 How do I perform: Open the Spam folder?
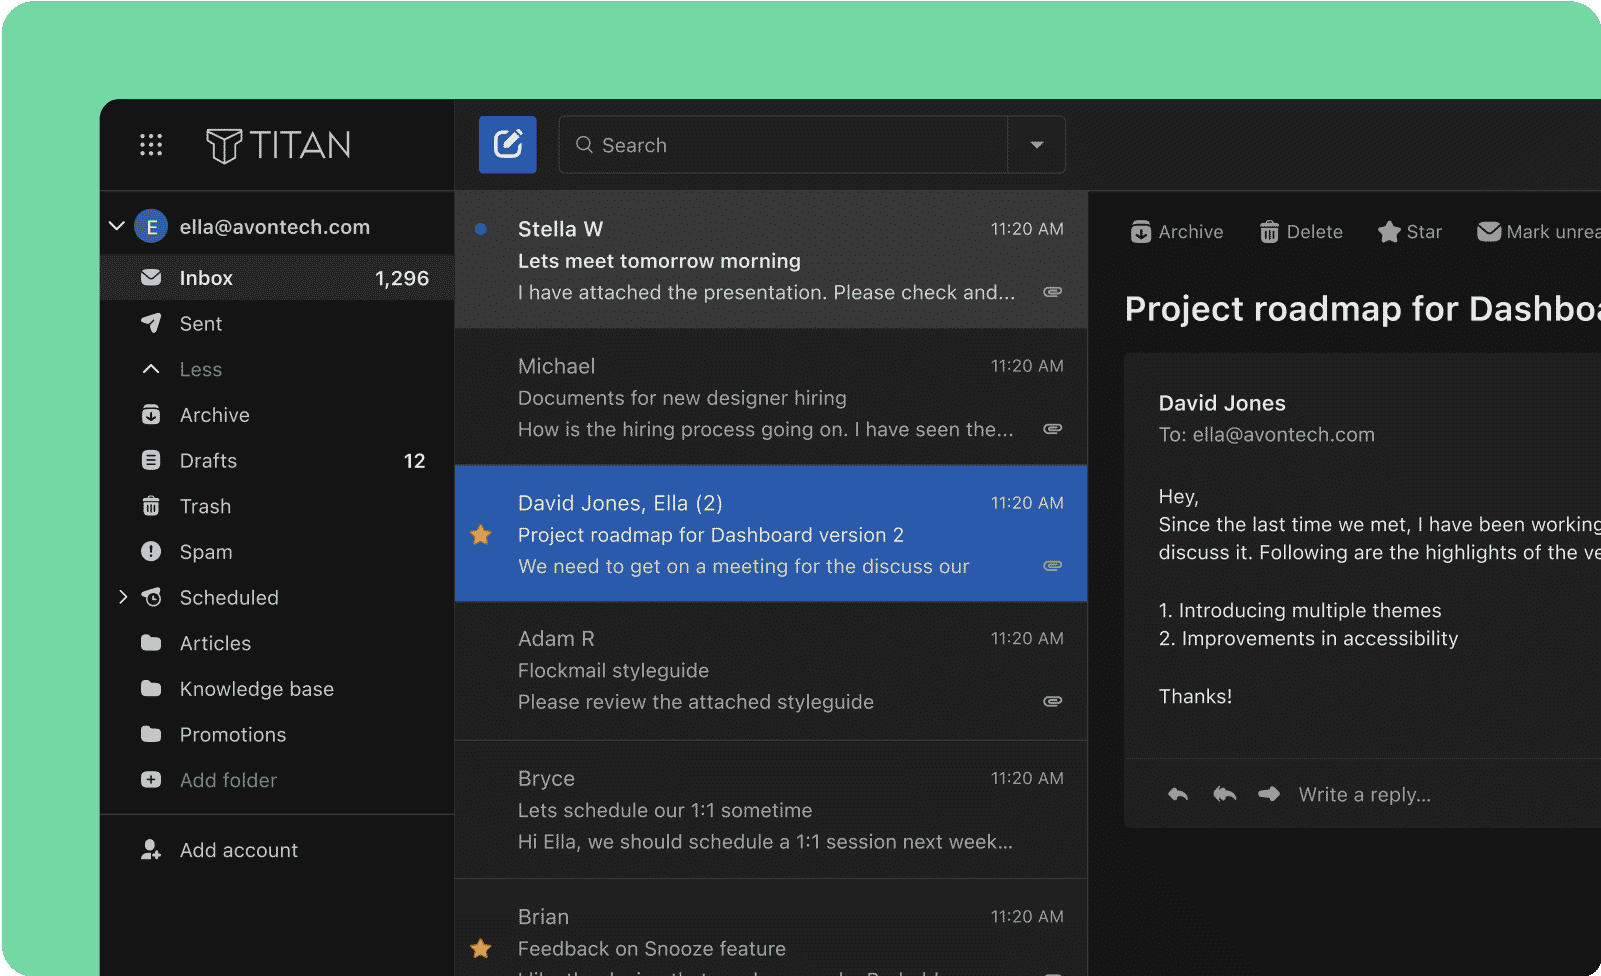tap(206, 552)
